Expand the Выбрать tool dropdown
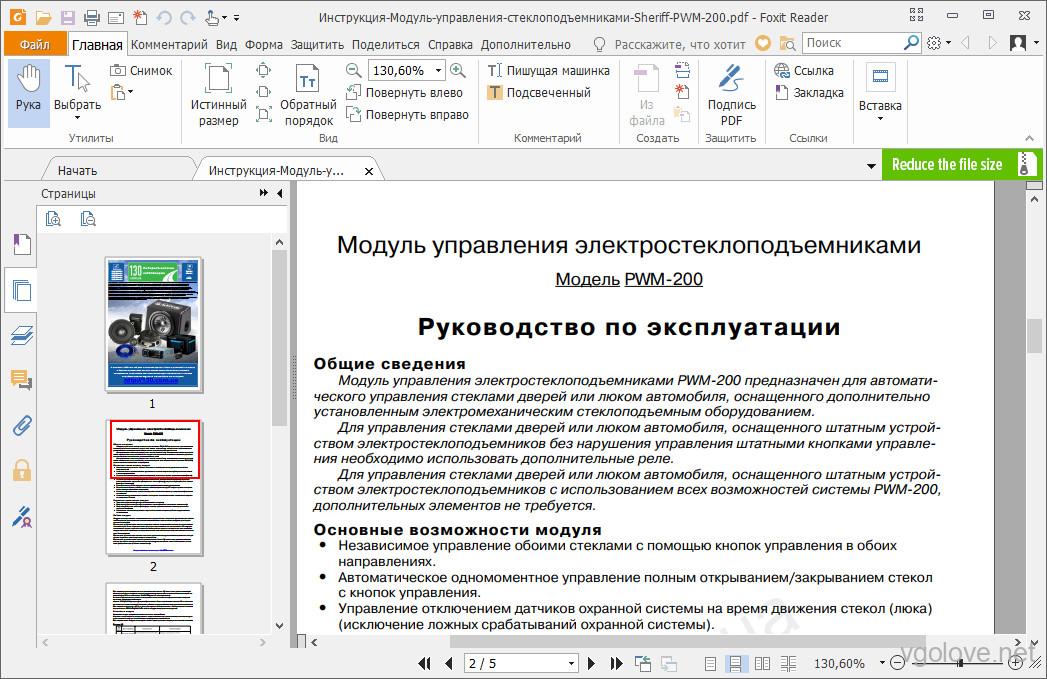The width and height of the screenshot is (1047, 679). click(x=77, y=118)
